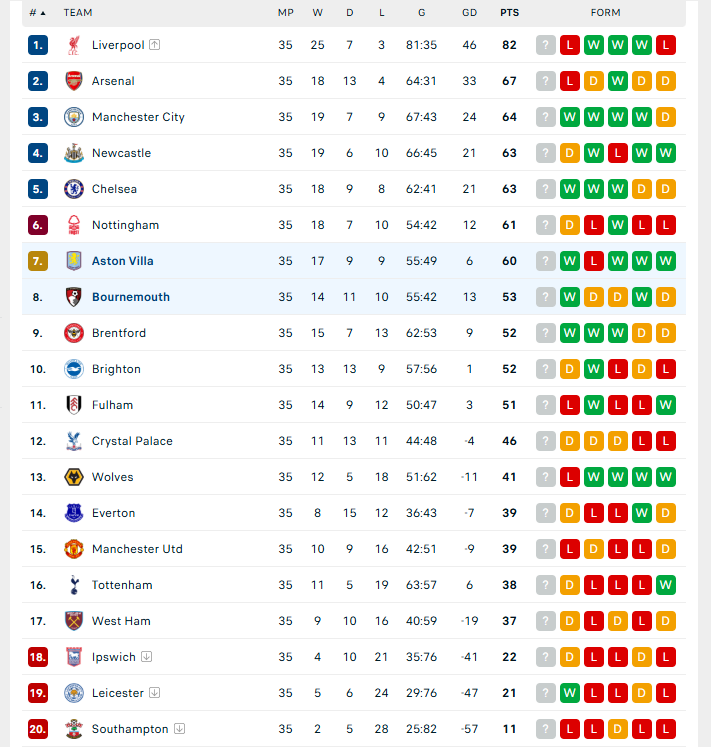Click Newcastle's red L form badge

618,153
